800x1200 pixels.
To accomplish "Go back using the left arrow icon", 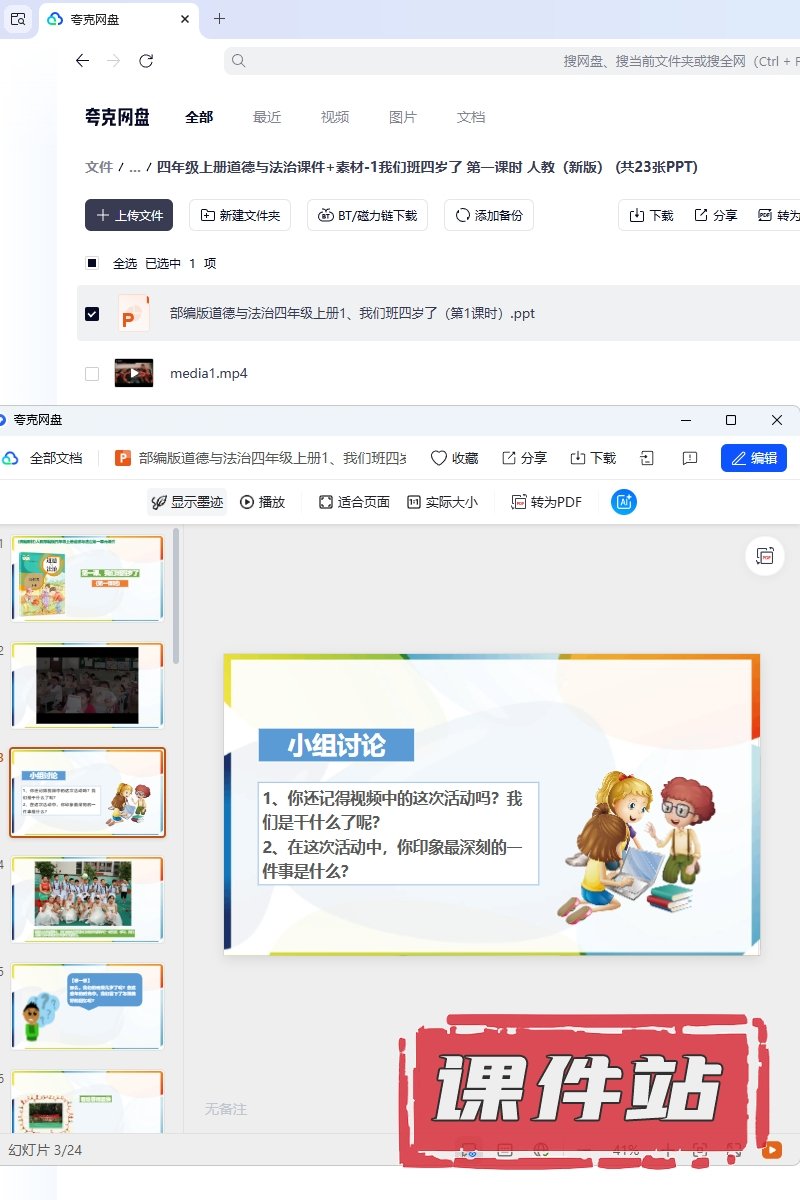I will 82,61.
